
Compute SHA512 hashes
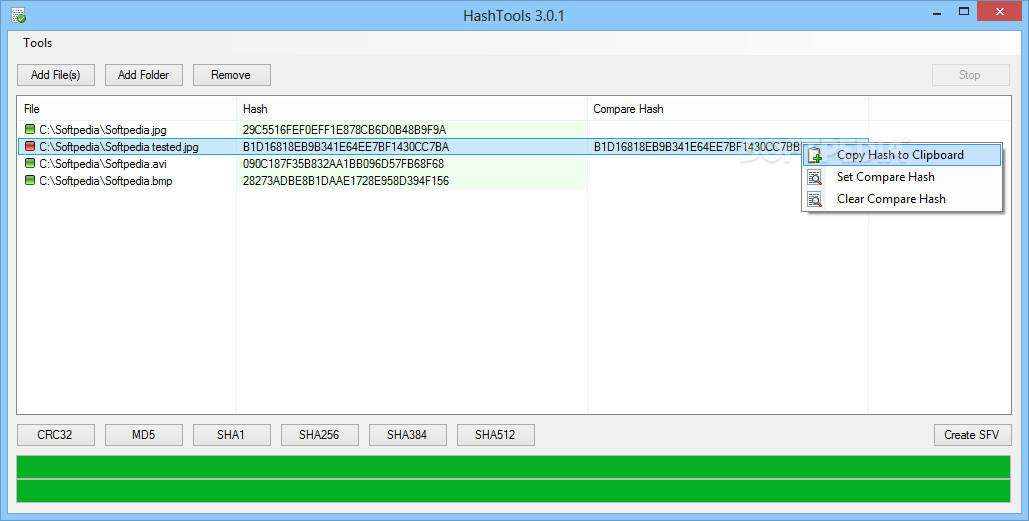[495, 434]
